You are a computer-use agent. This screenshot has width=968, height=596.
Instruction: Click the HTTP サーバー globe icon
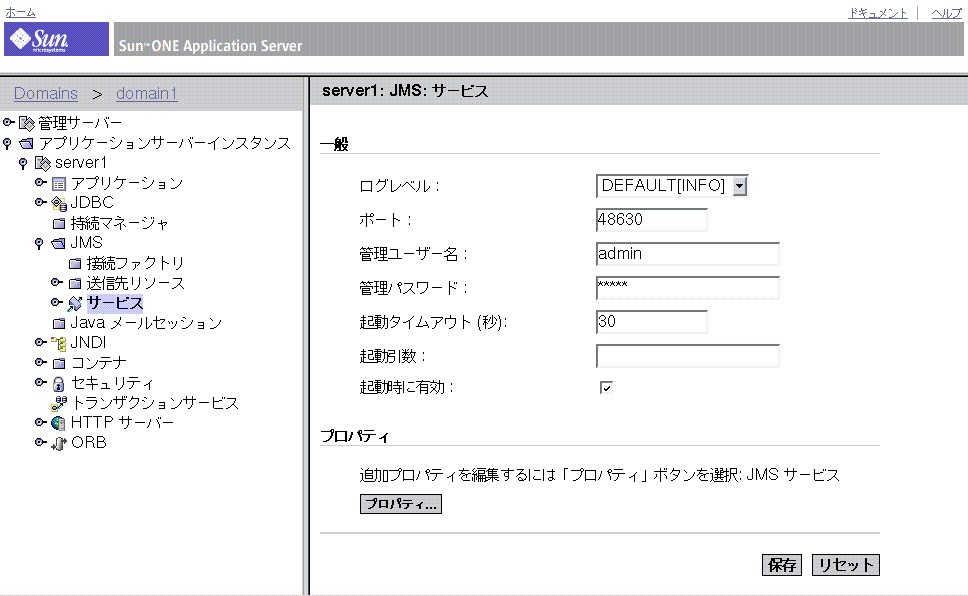coord(59,423)
